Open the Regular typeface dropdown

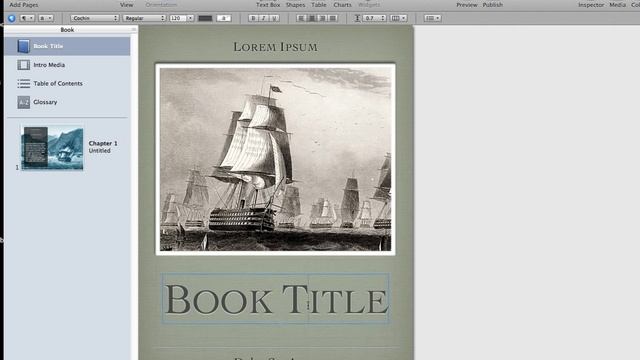(144, 18)
